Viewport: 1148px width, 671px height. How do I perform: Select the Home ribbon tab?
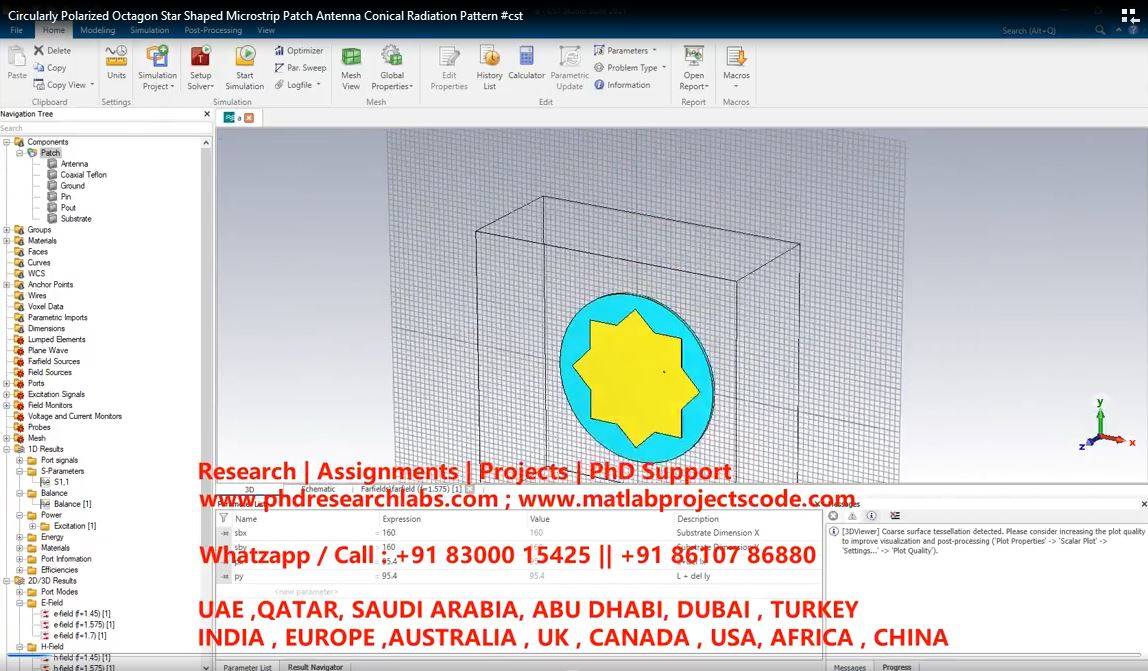coord(53,30)
